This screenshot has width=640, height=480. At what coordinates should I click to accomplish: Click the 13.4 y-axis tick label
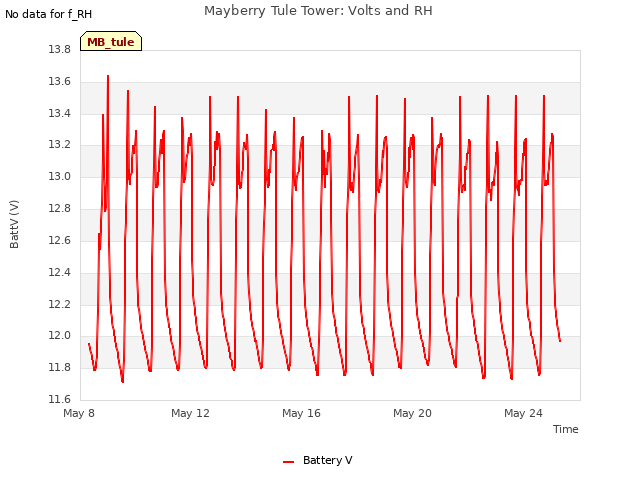pyautogui.click(x=60, y=113)
